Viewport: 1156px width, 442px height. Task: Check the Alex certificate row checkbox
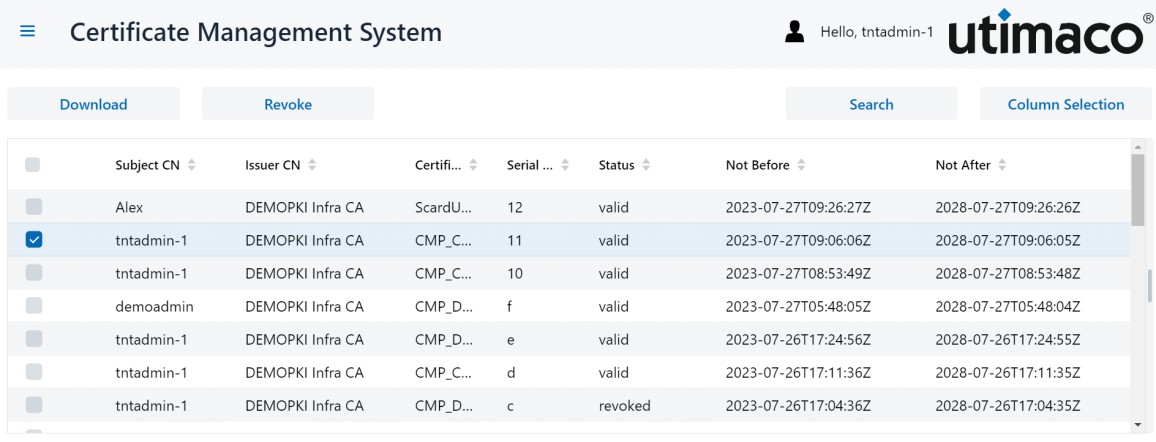click(34, 206)
